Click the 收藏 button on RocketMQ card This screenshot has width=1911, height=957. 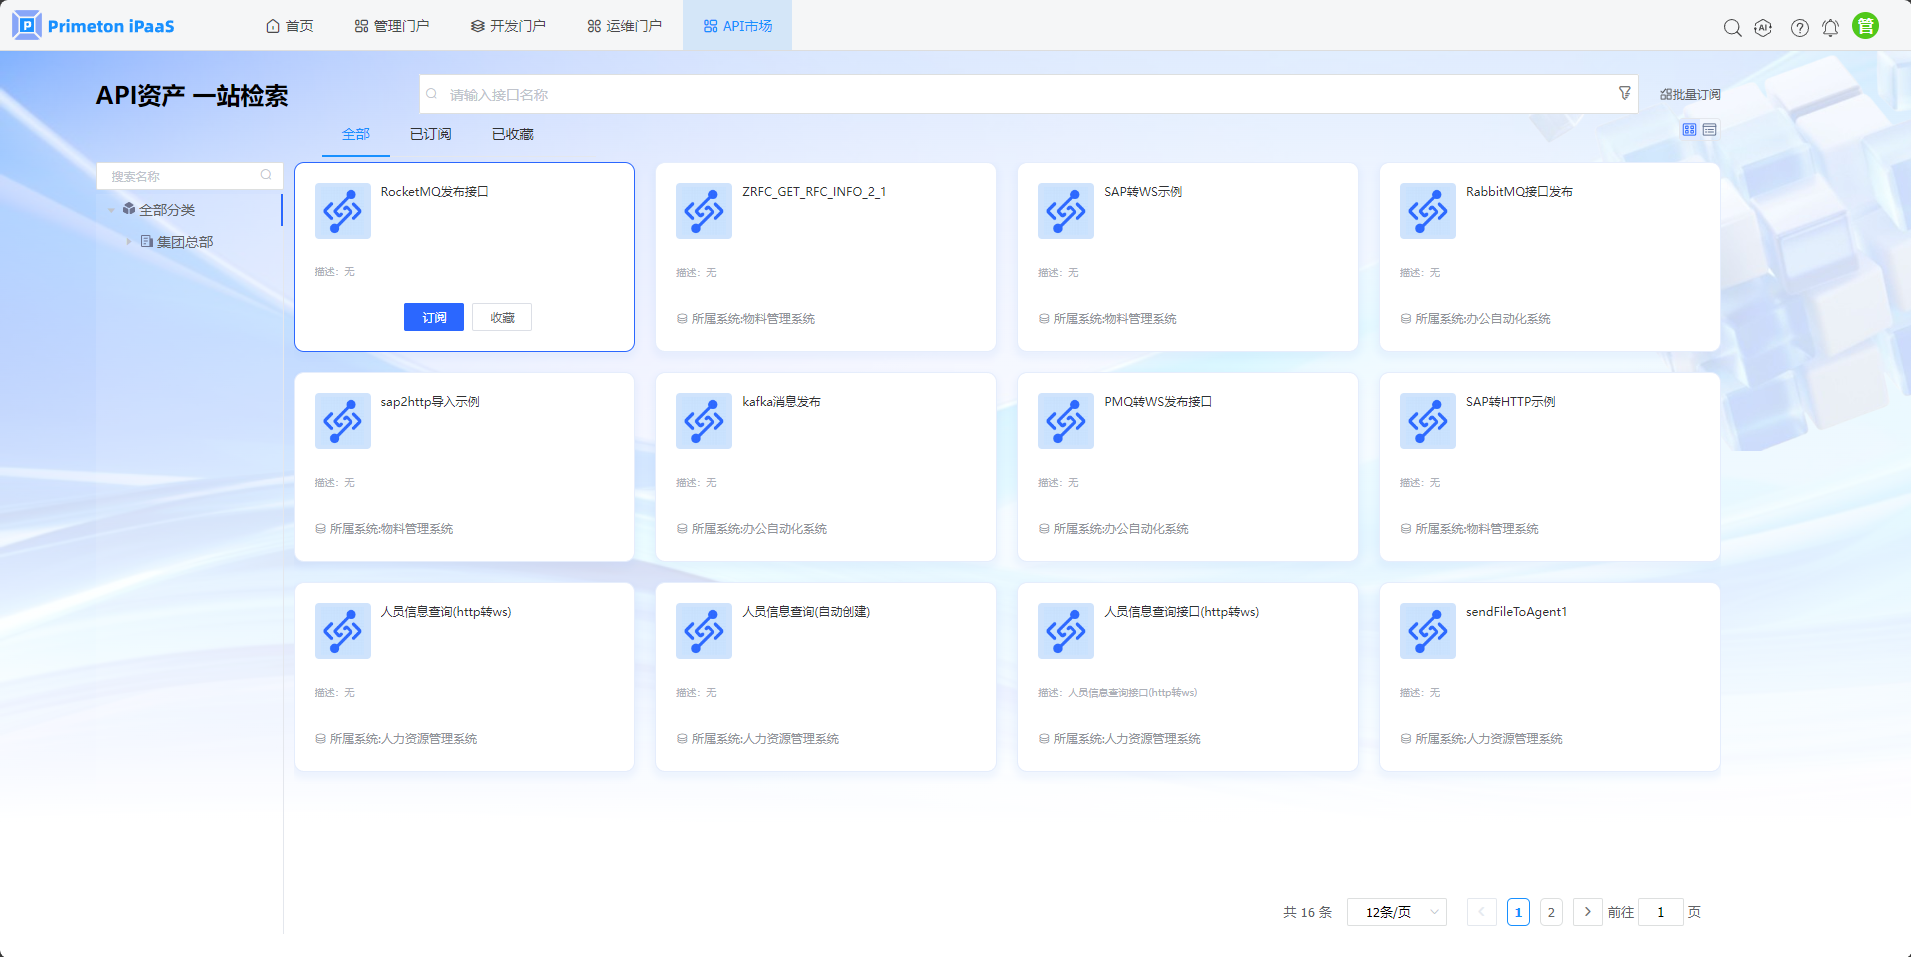[502, 317]
